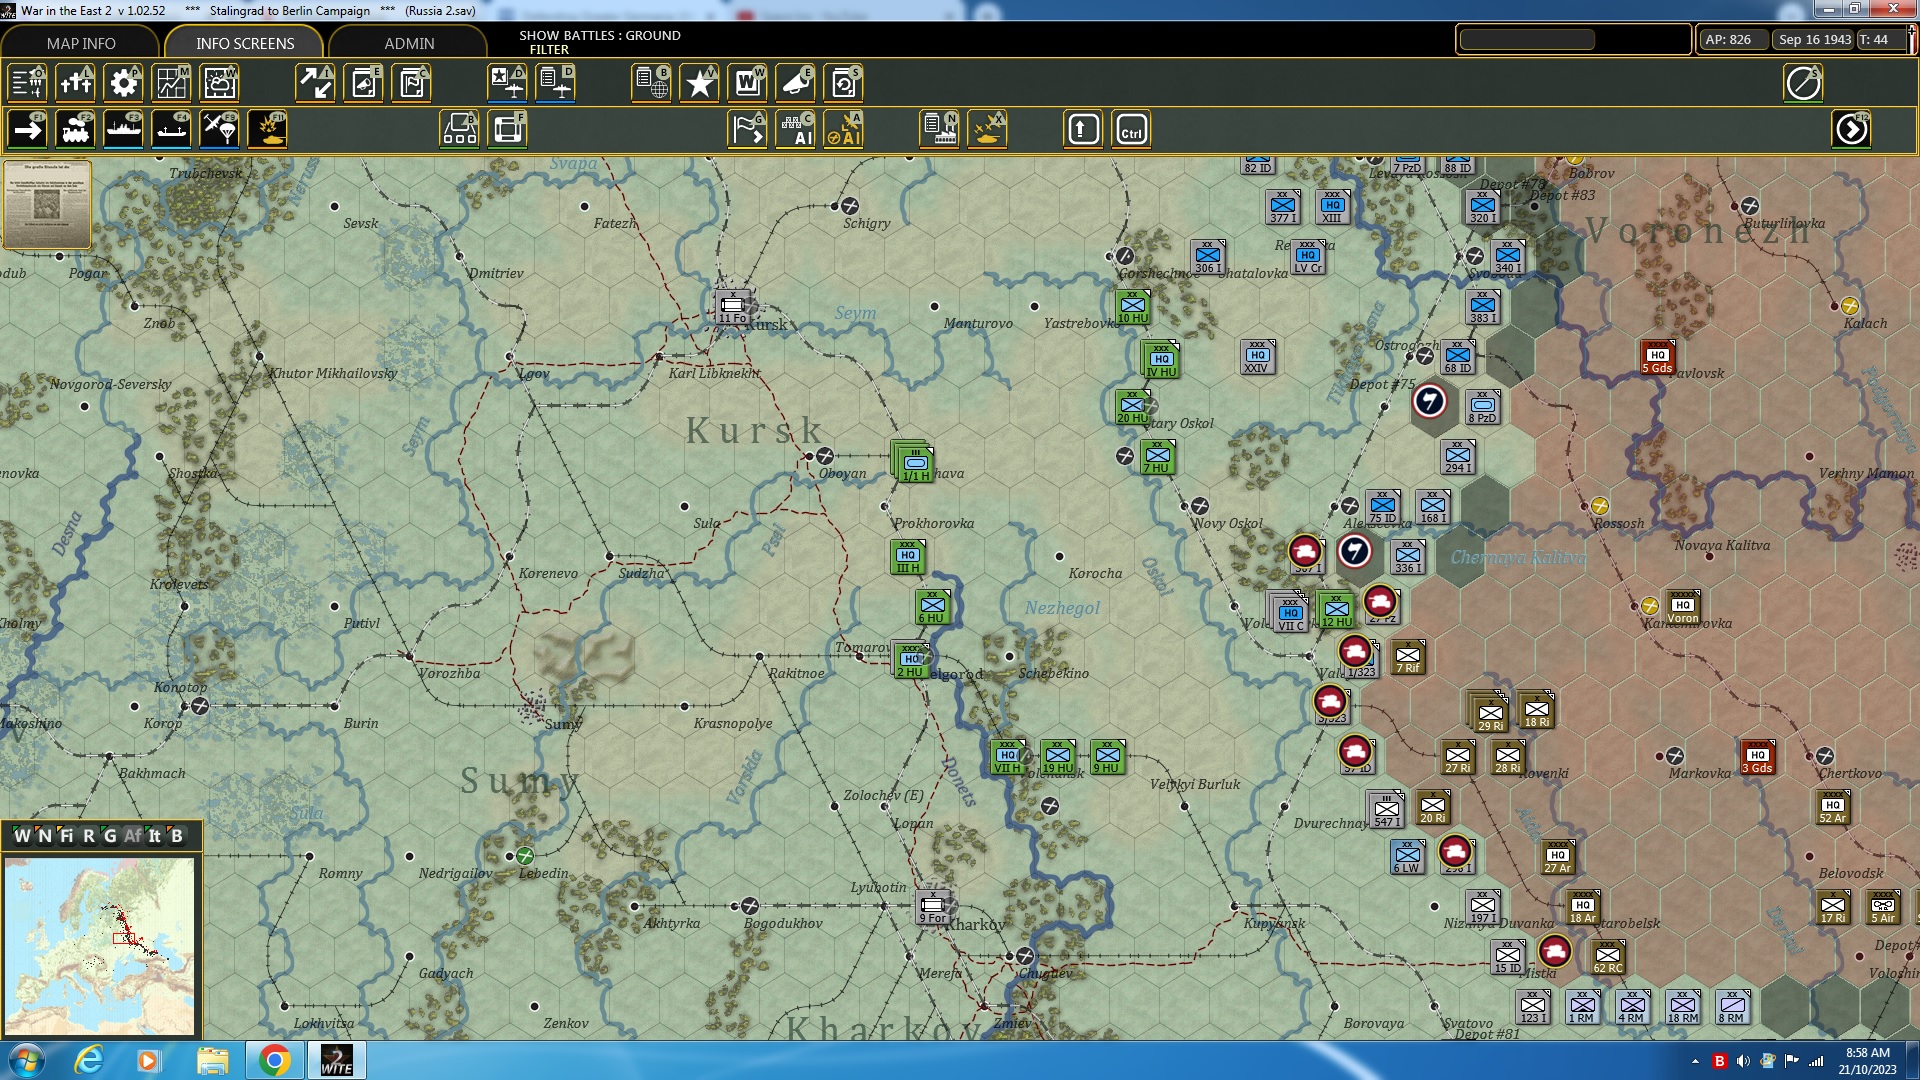The image size is (1920, 1080).
Task: Select the rail movement mode (F2)
Action: point(75,130)
